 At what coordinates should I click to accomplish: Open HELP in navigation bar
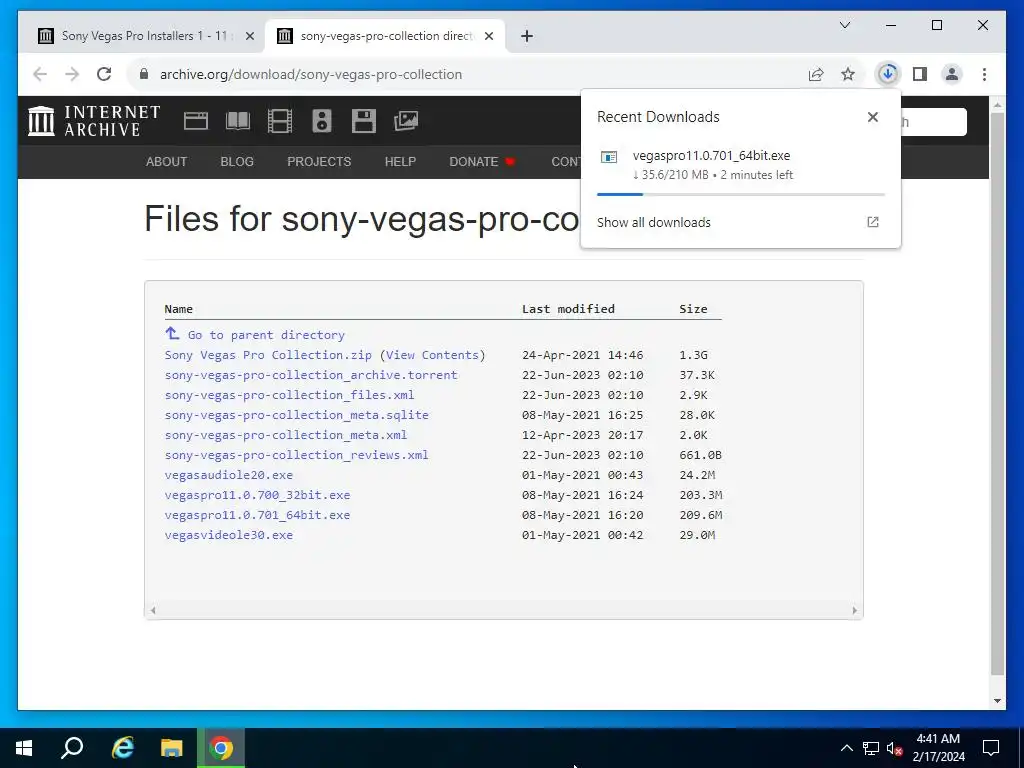pyautogui.click(x=400, y=161)
